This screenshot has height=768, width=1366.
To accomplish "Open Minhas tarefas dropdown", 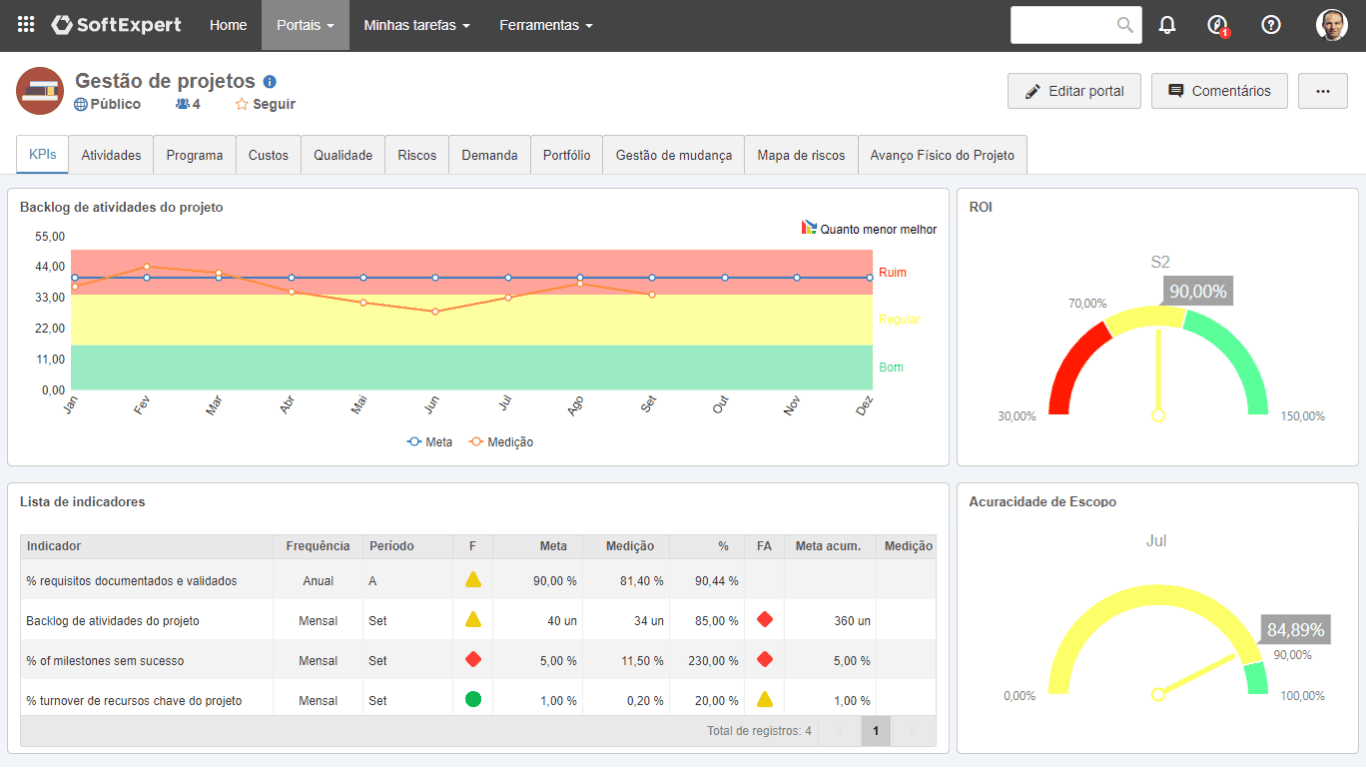I will (416, 25).
